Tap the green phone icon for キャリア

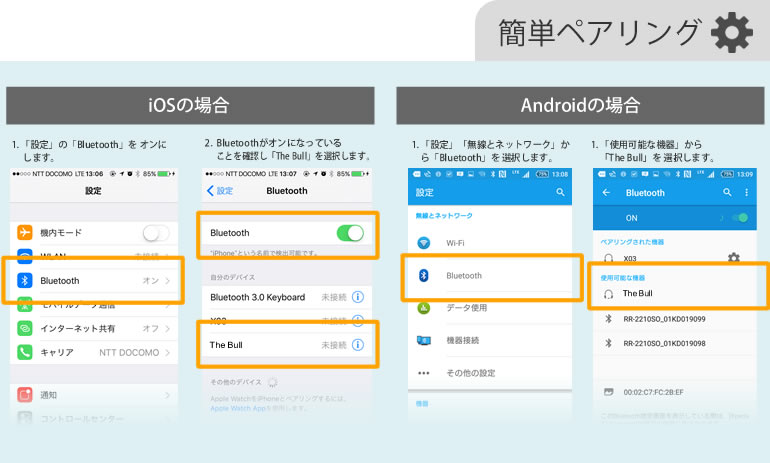coord(25,352)
